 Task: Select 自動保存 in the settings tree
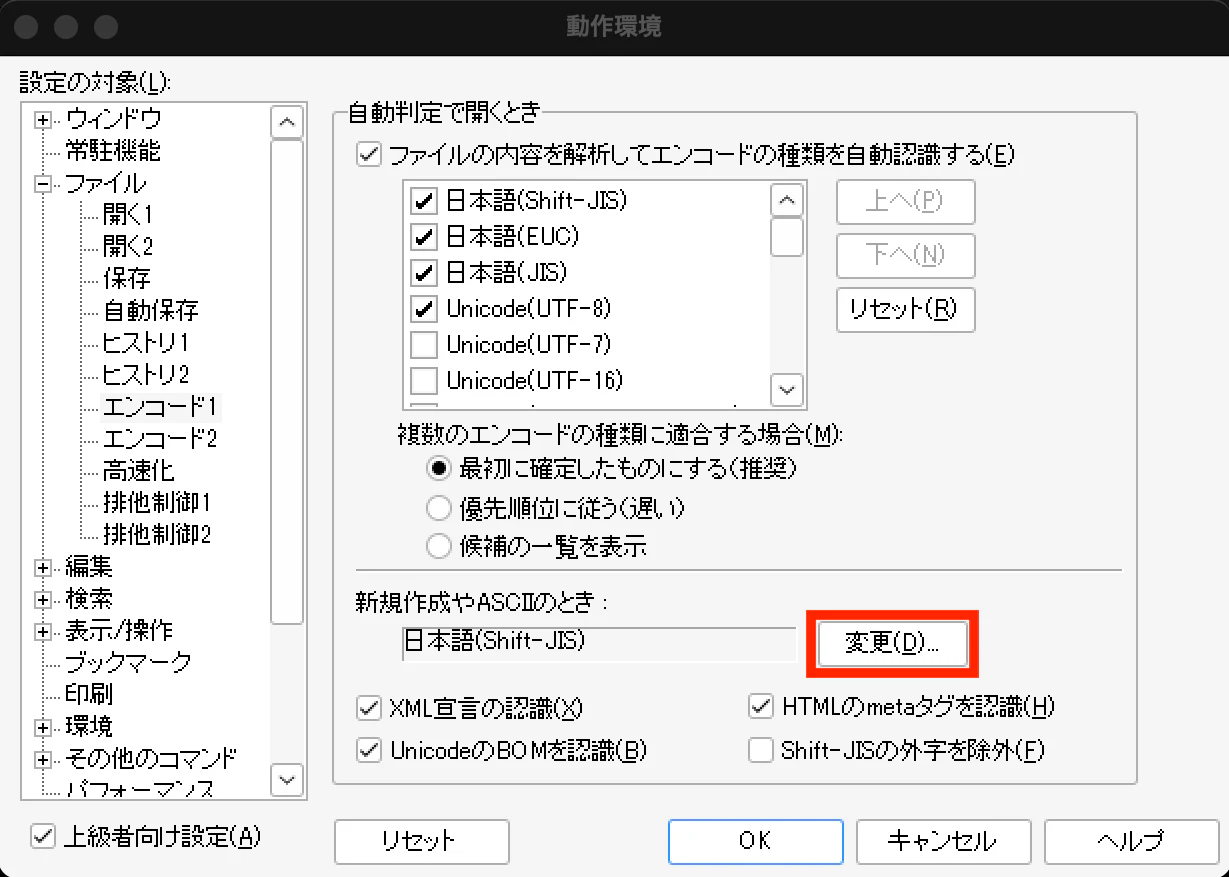click(x=151, y=311)
